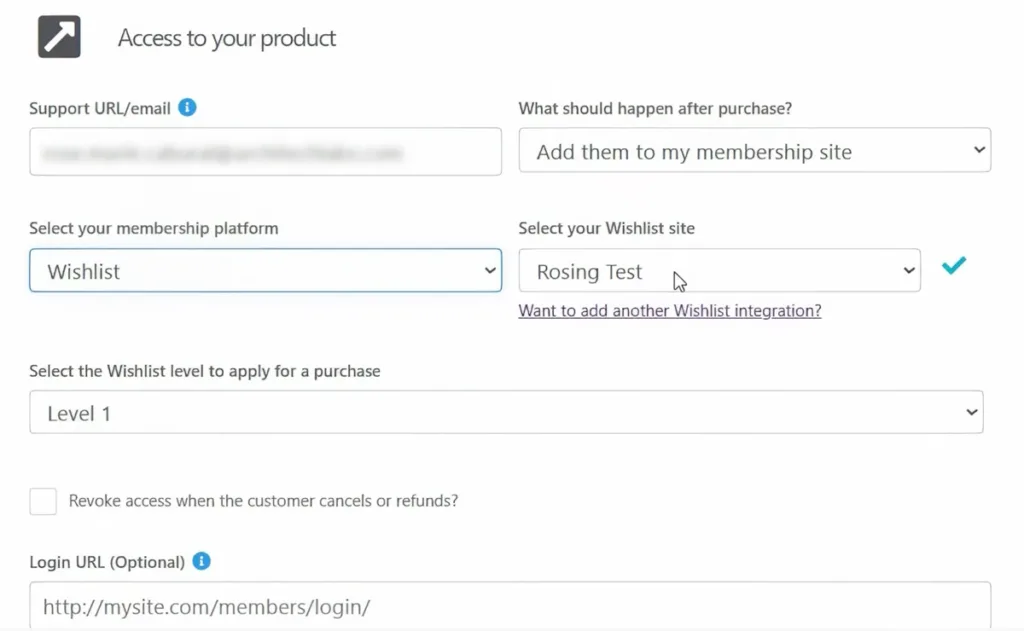Screen dimensions: 1024x631
Task: Click the chevron on the Level 1 dropdown
Action: pos(970,410)
